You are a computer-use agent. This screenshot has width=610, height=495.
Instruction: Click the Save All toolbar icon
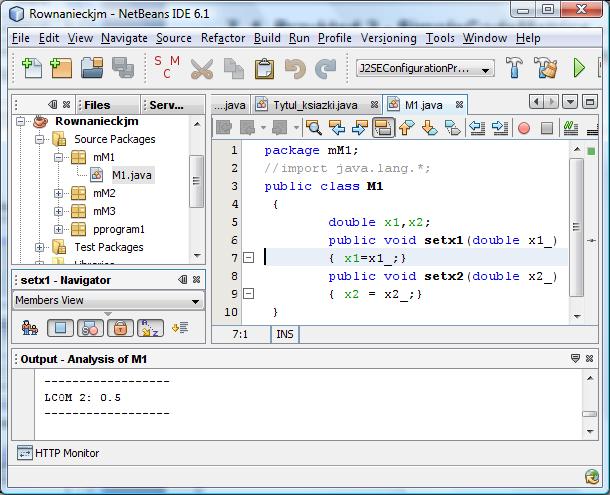[x=123, y=68]
